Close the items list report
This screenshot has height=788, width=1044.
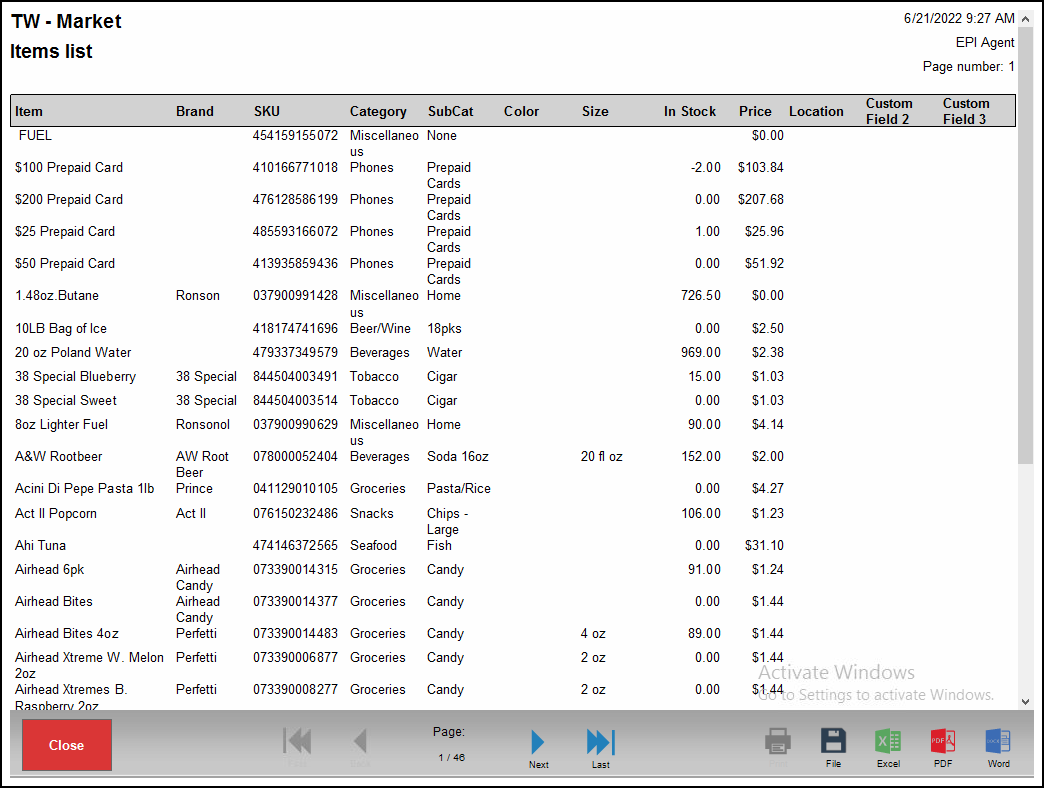pyautogui.click(x=67, y=745)
